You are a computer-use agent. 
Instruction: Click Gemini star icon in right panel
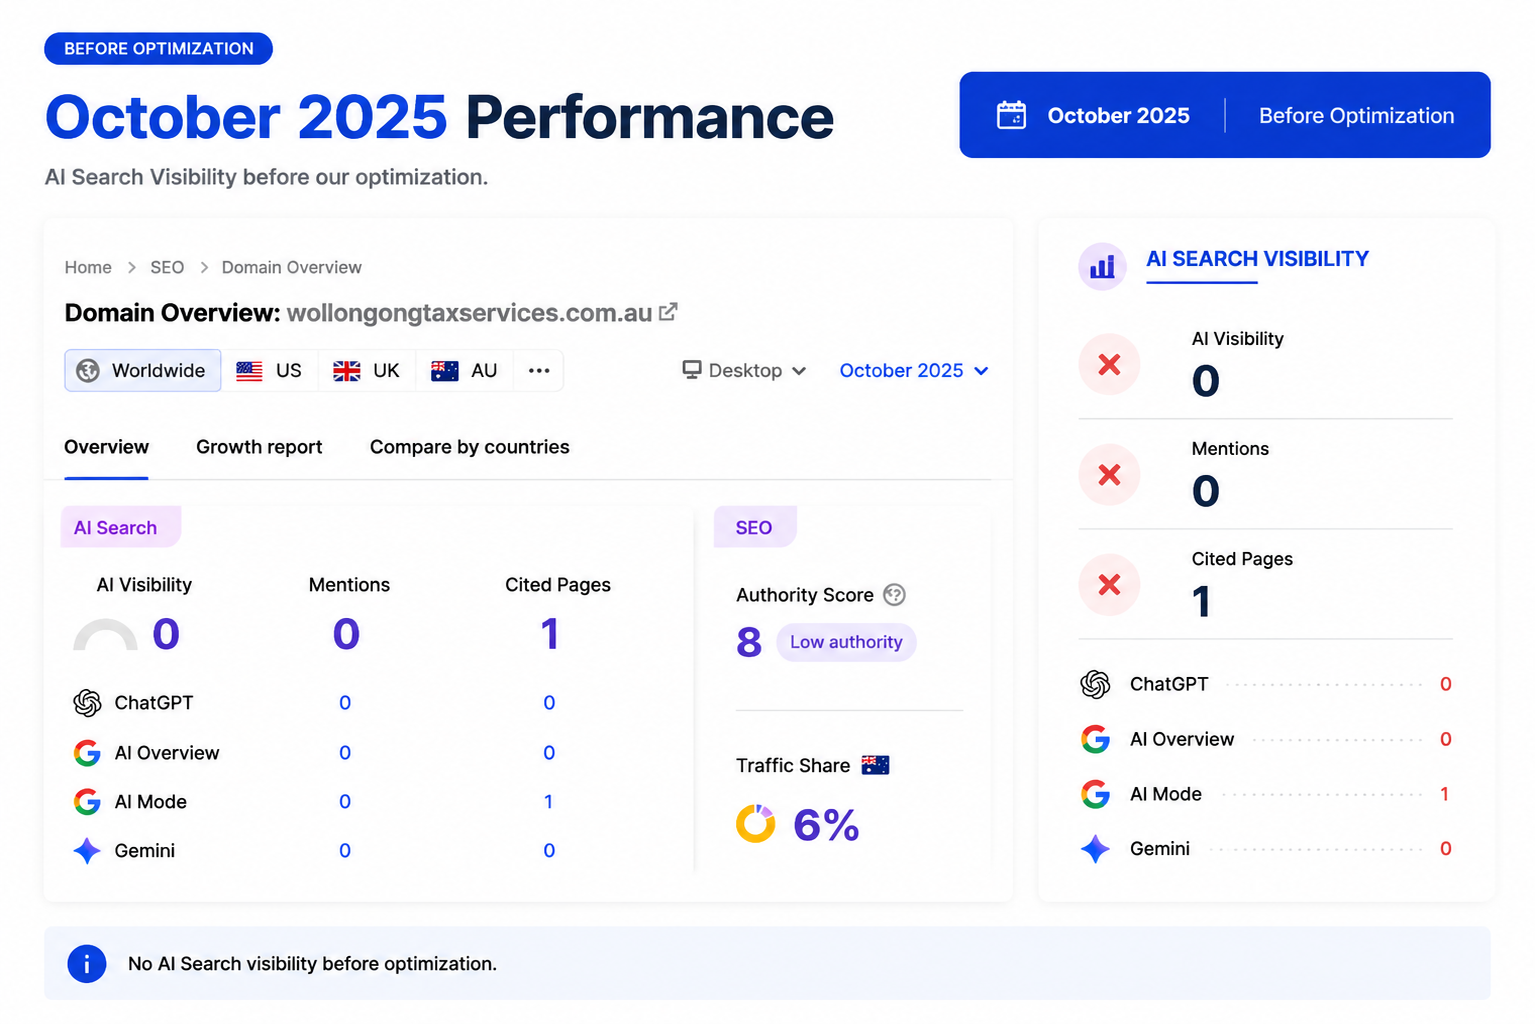click(x=1095, y=849)
